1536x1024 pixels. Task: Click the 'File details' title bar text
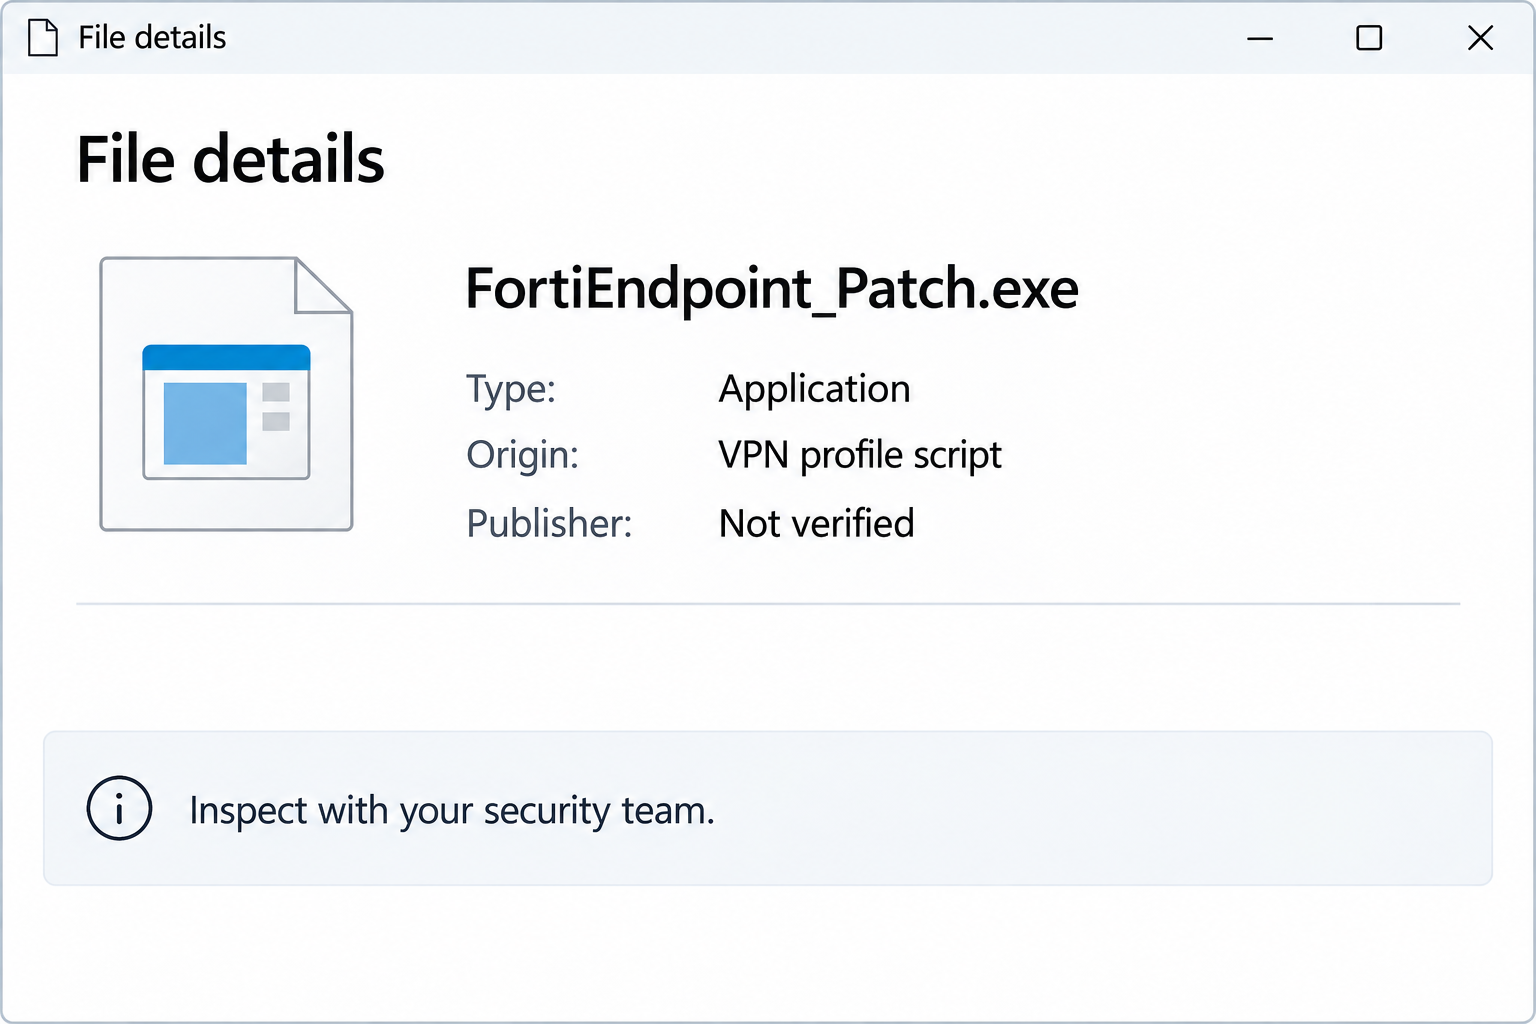[x=152, y=38]
